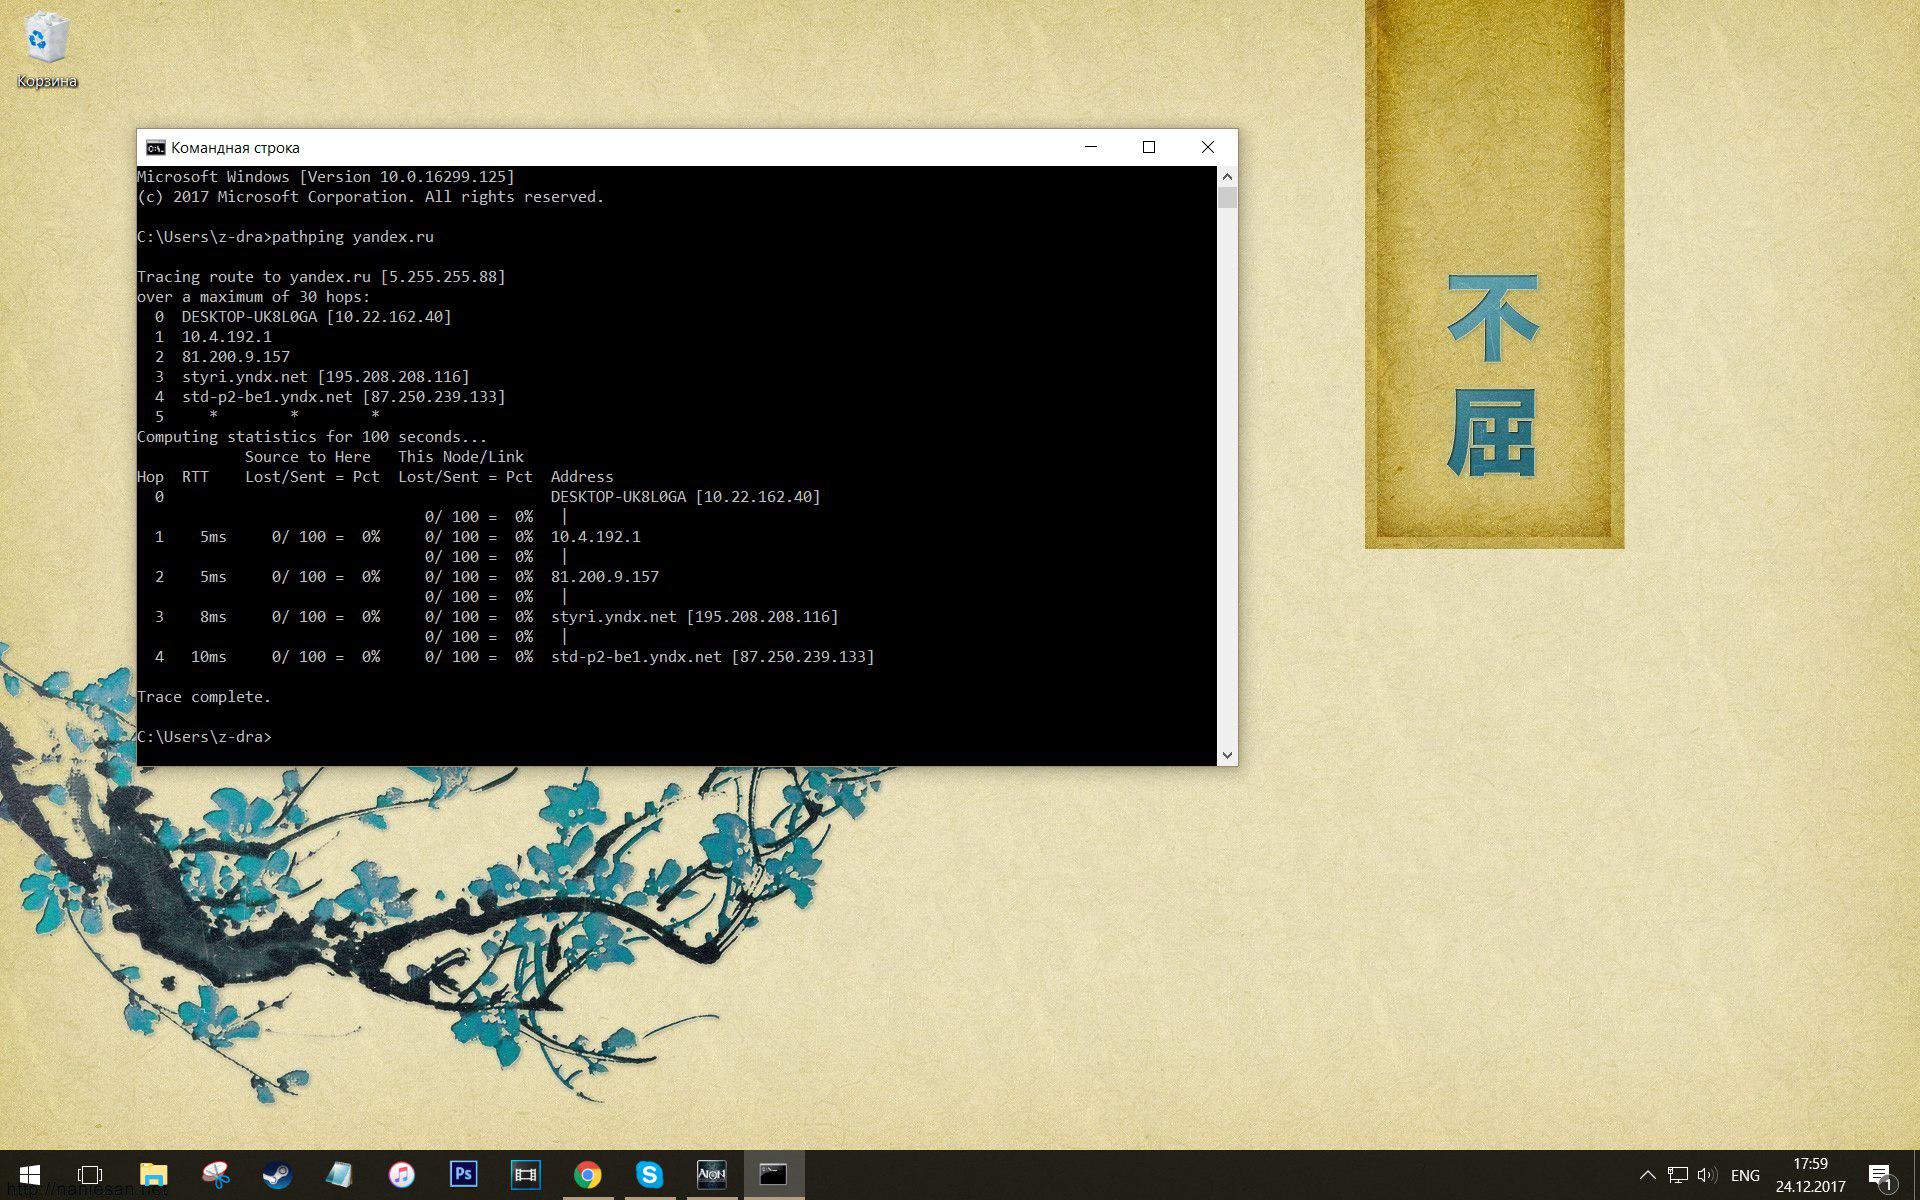Click 'styri.yndx.net [195.208.208.116]' in statistics table
This screenshot has width=1920, height=1200.
pyautogui.click(x=695, y=617)
